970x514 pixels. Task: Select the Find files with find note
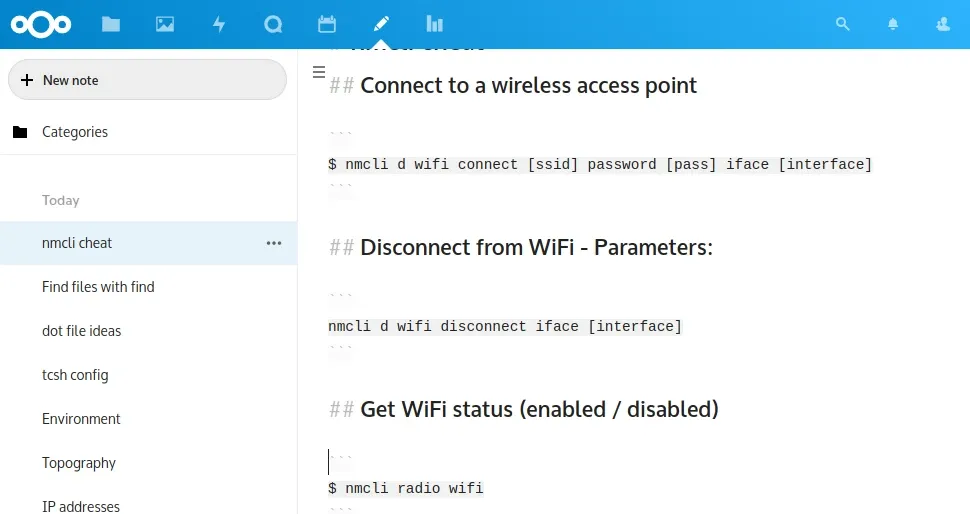pos(98,287)
